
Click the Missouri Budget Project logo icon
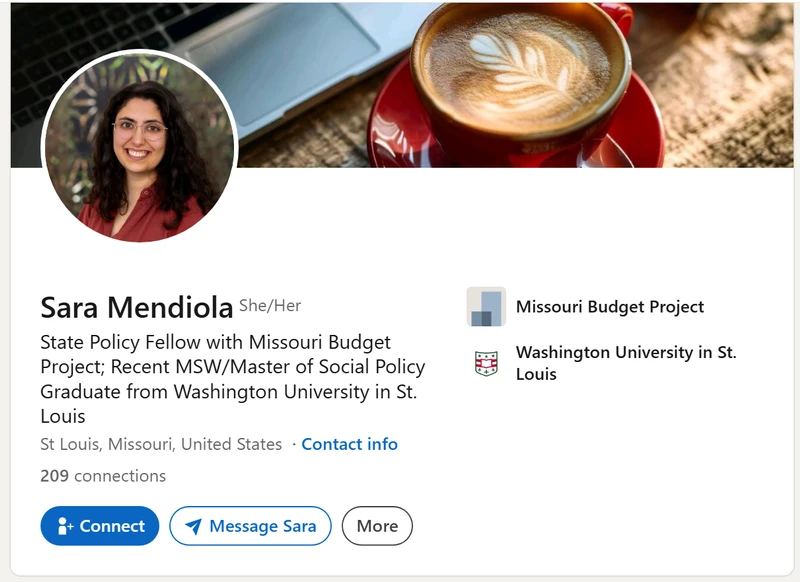click(486, 307)
